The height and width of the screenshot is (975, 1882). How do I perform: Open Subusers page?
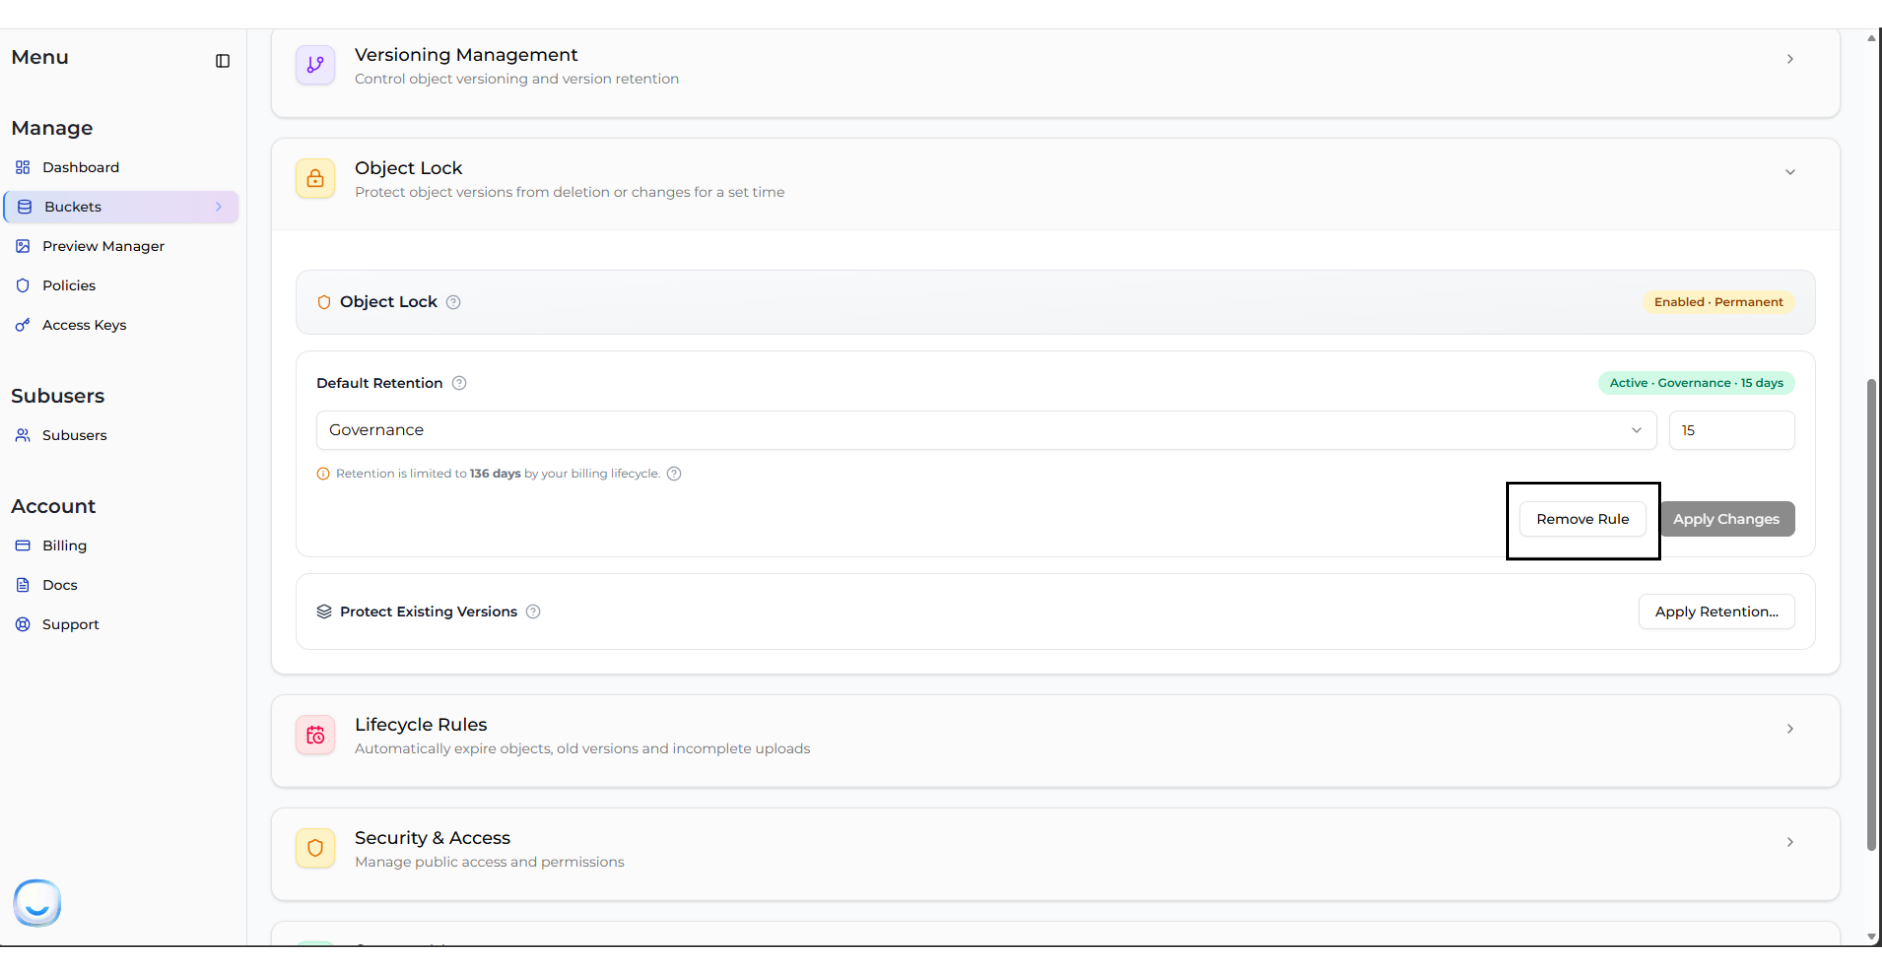pyautogui.click(x=74, y=435)
